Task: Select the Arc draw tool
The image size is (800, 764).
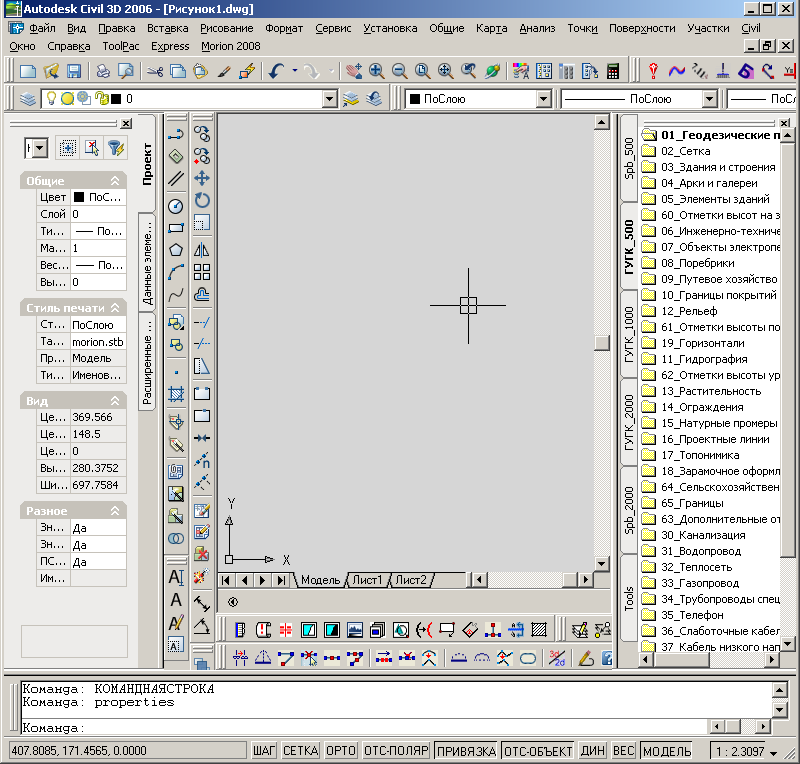Action: pyautogui.click(x=176, y=272)
